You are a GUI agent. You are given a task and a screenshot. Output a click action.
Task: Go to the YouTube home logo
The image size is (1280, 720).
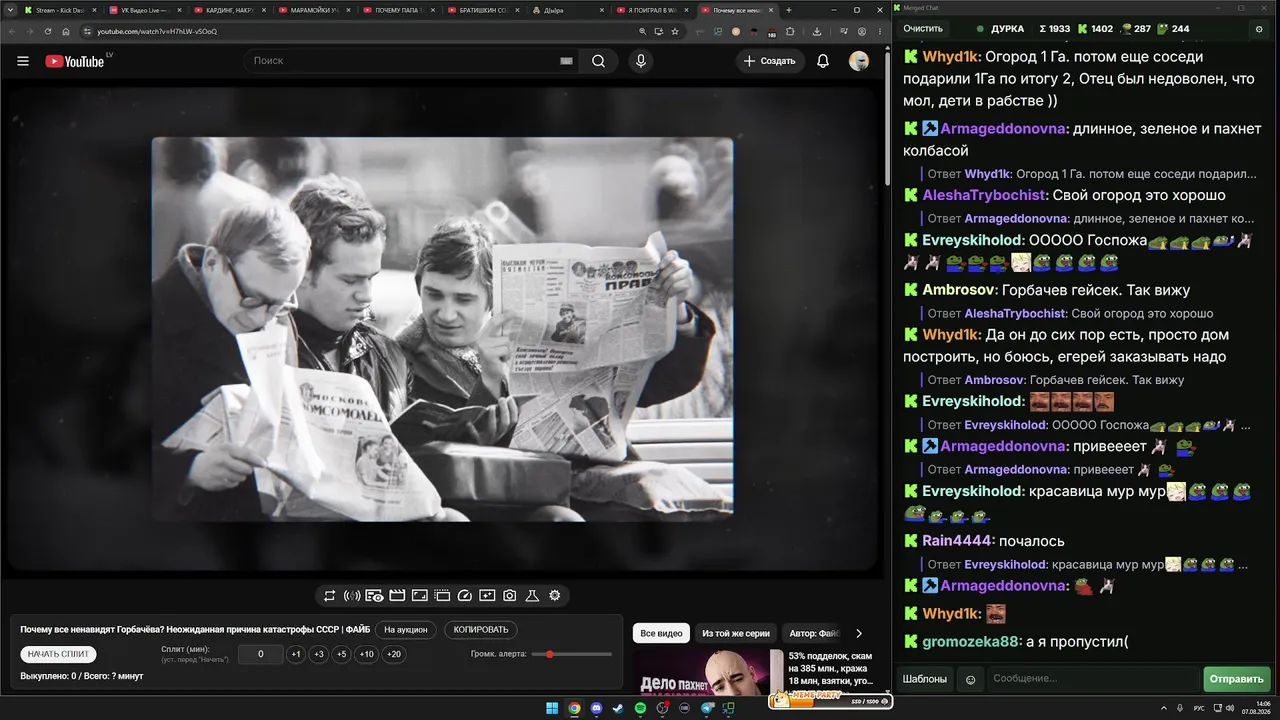pos(75,61)
